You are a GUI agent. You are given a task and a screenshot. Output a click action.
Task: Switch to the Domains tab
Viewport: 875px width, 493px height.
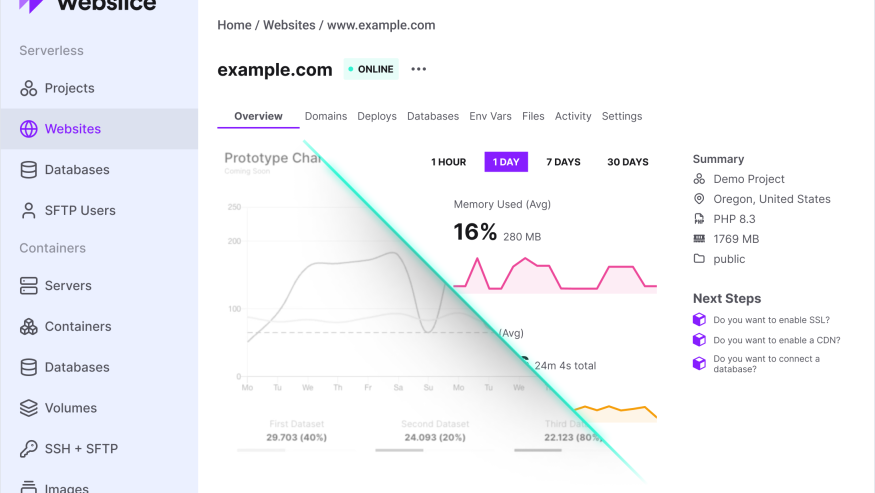pos(326,116)
